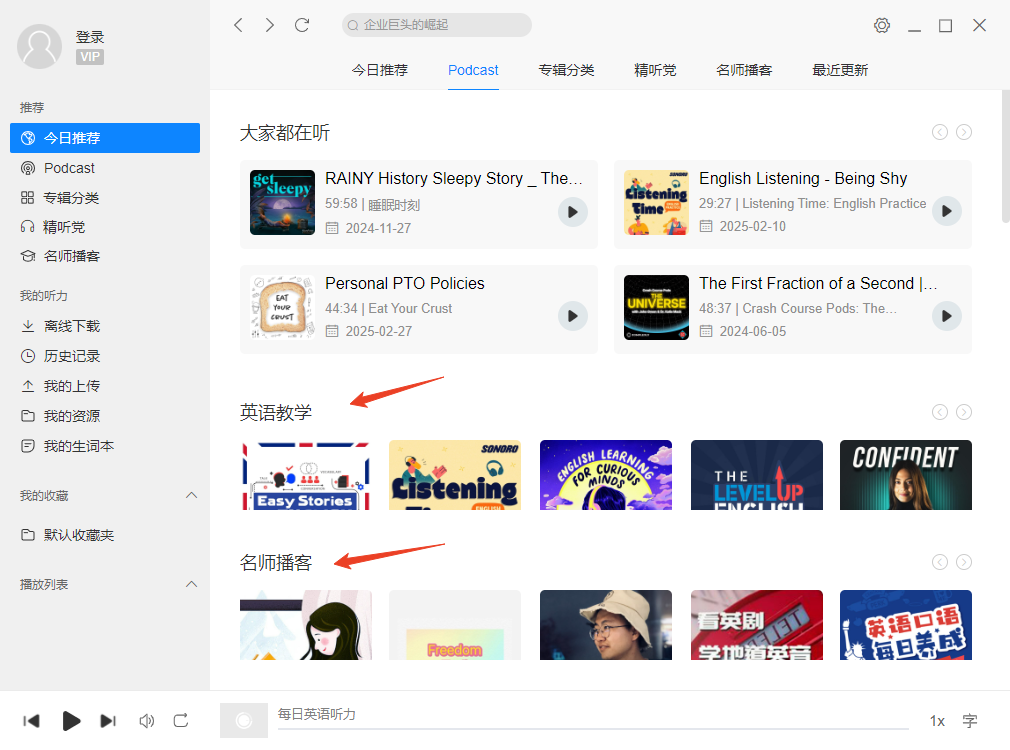1010x750 pixels.
Task: Go back with the left arrow button
Action: [238, 25]
